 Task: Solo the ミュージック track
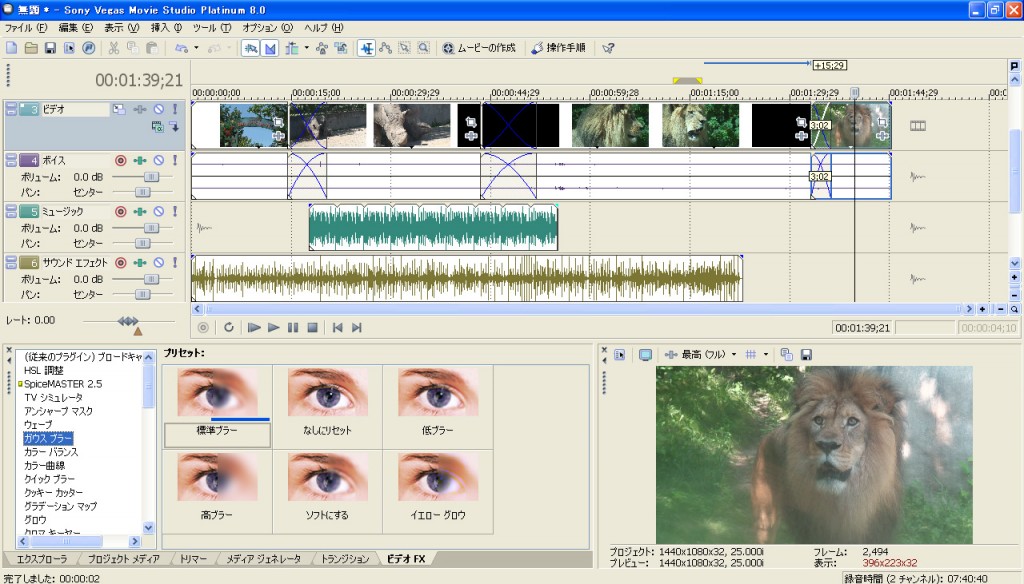click(x=175, y=211)
